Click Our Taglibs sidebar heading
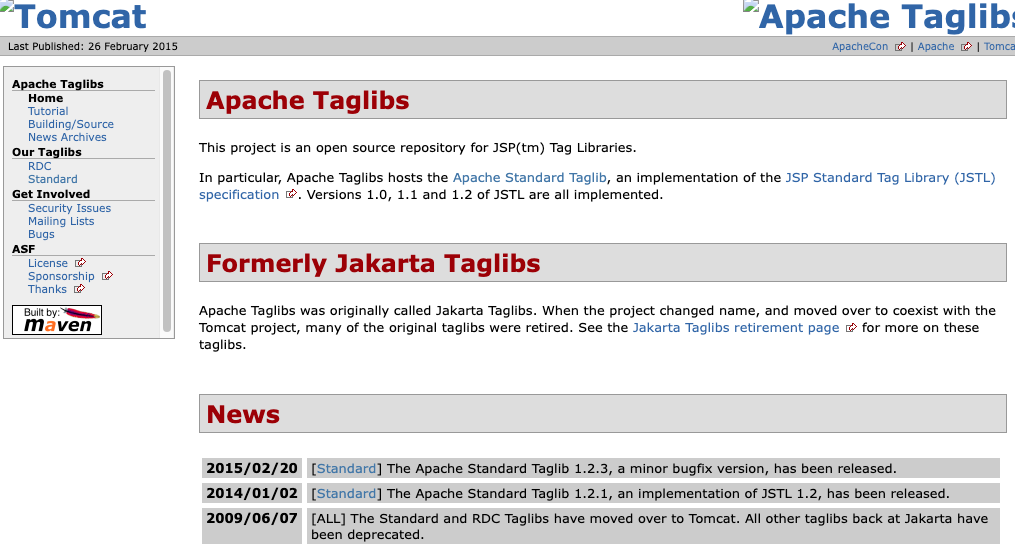 (47, 152)
